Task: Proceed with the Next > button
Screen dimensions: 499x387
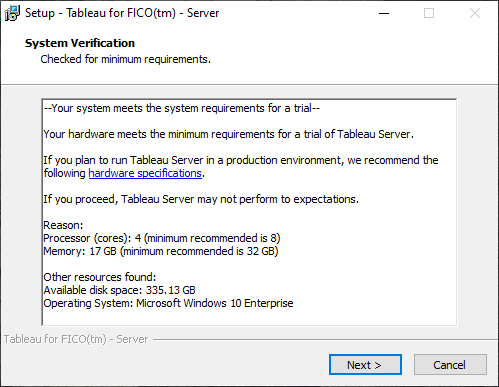Action: [x=365, y=365]
